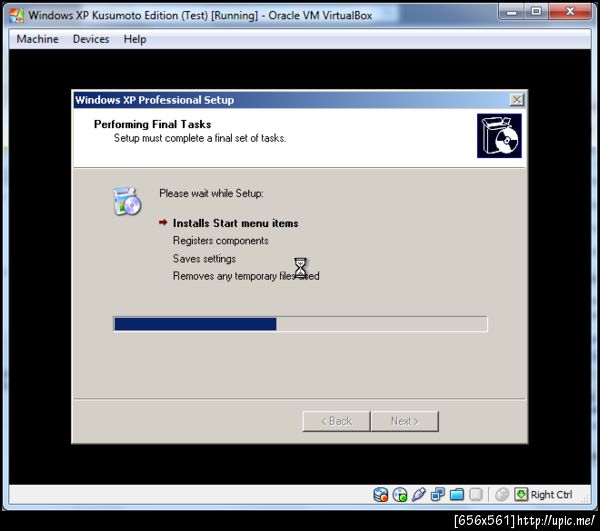Click the red arrow next to Installs Start menu items
This screenshot has height=531, width=600.
(x=163, y=222)
